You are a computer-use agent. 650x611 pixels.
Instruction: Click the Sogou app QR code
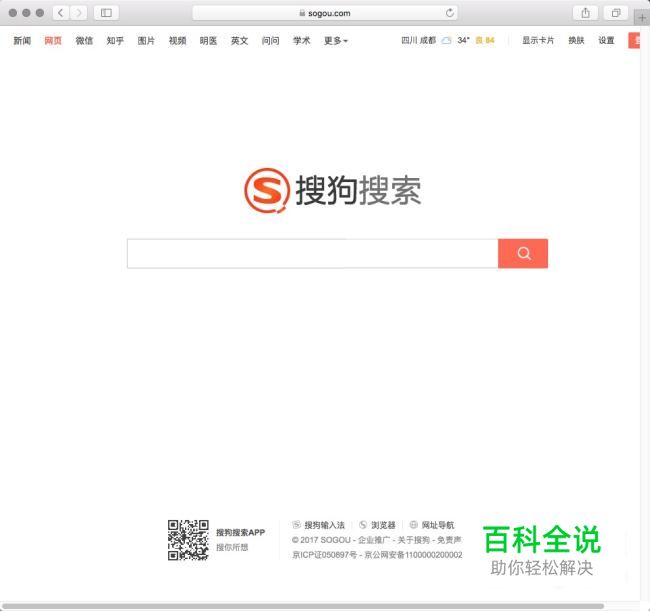click(x=188, y=540)
